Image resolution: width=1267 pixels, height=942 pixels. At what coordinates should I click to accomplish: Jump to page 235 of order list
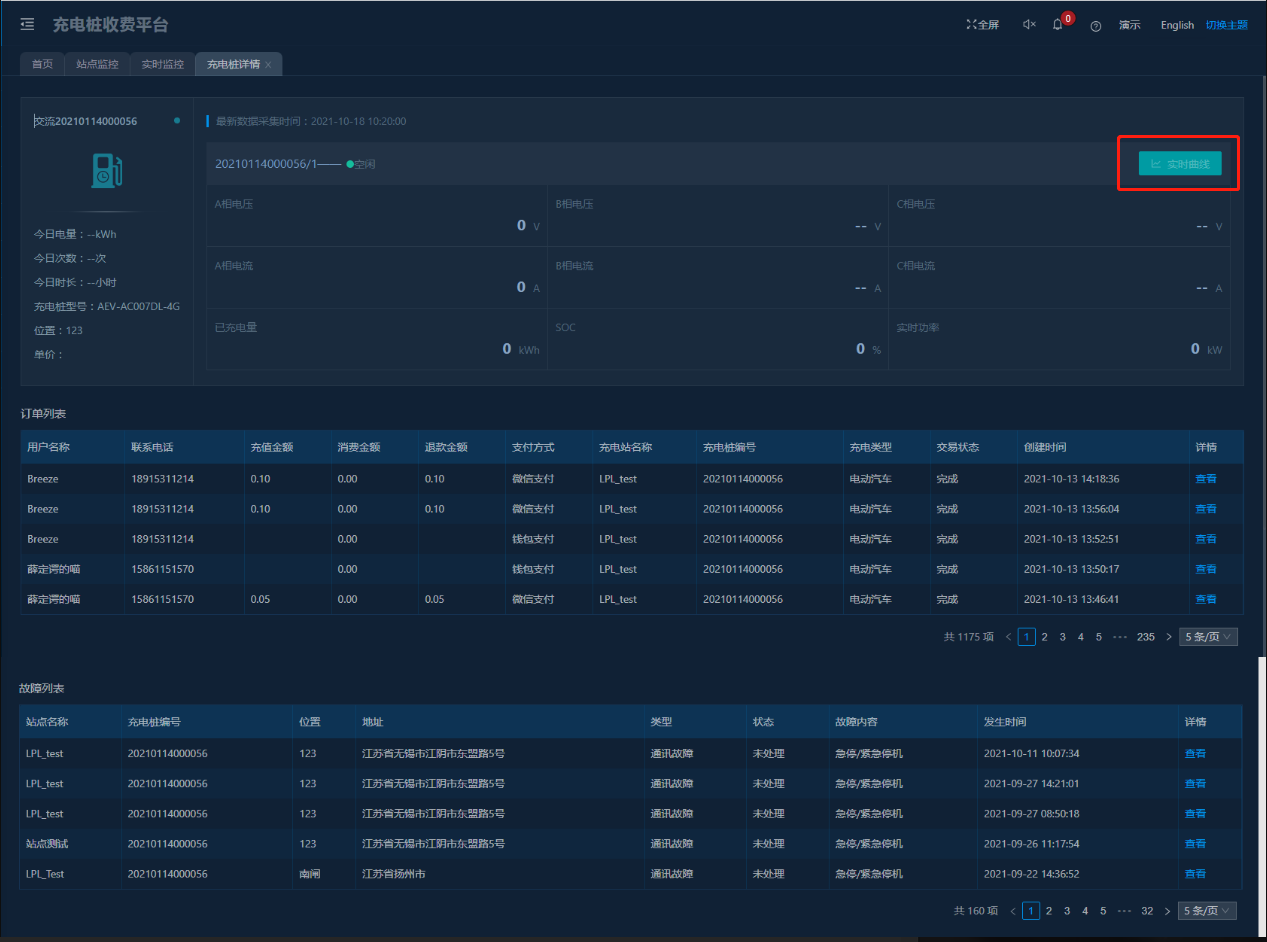pyautogui.click(x=1145, y=637)
